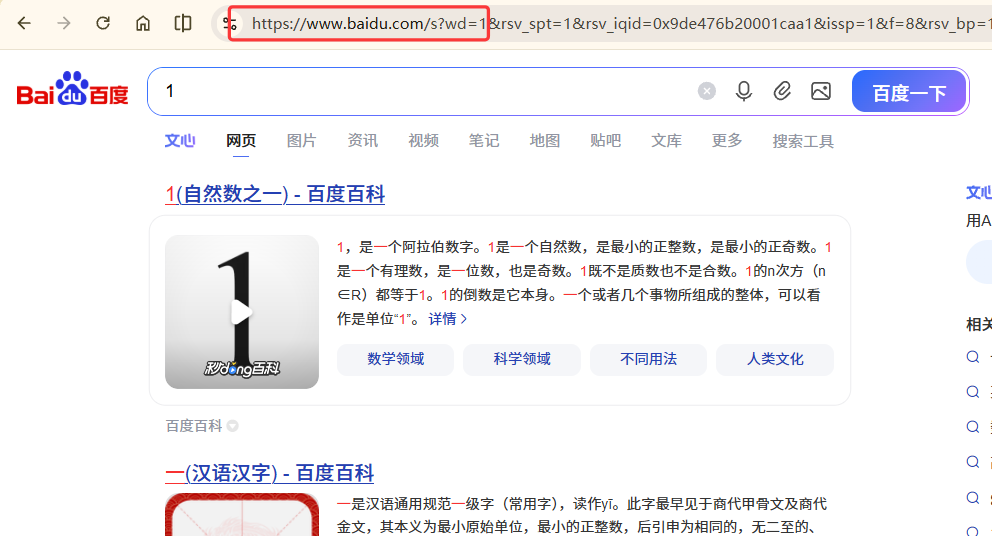This screenshot has height=536, width=992.
Task: Click the 科学领域 tag button
Action: coord(522,359)
